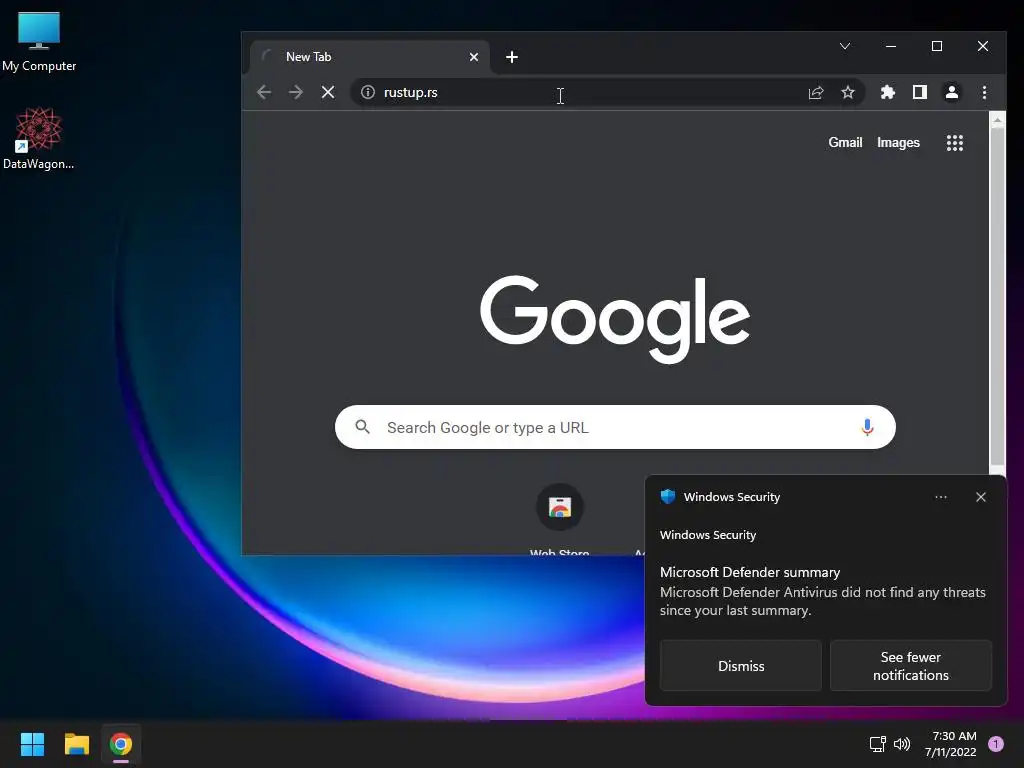Click the Search Google or type a URL box
The height and width of the screenshot is (768, 1024).
point(615,427)
